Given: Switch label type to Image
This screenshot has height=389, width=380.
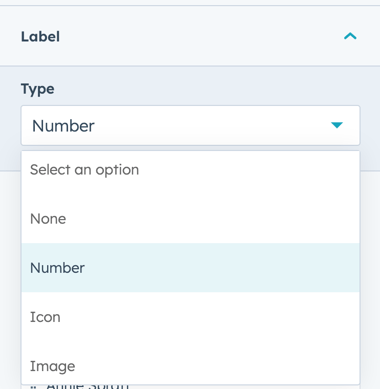Looking at the screenshot, I should (190, 366).
